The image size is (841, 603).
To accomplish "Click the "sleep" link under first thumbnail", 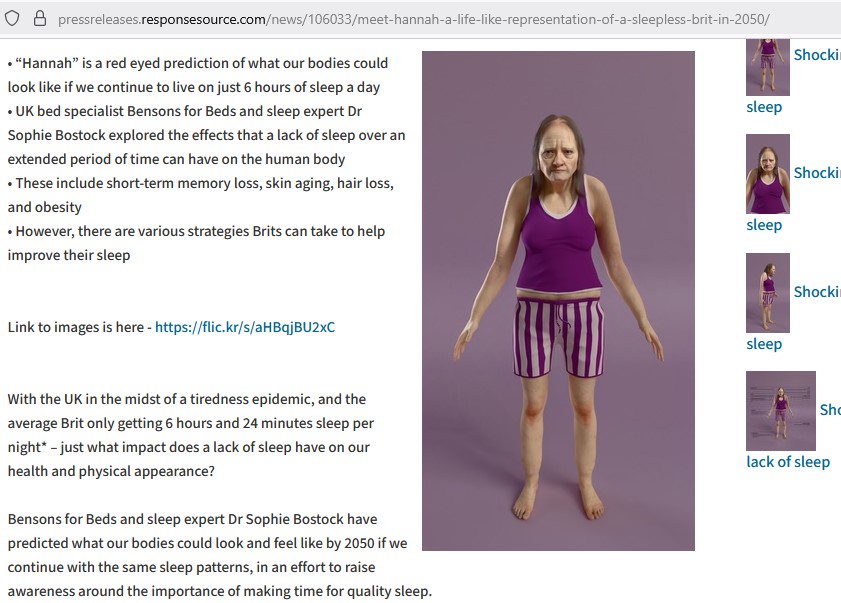I will (764, 107).
